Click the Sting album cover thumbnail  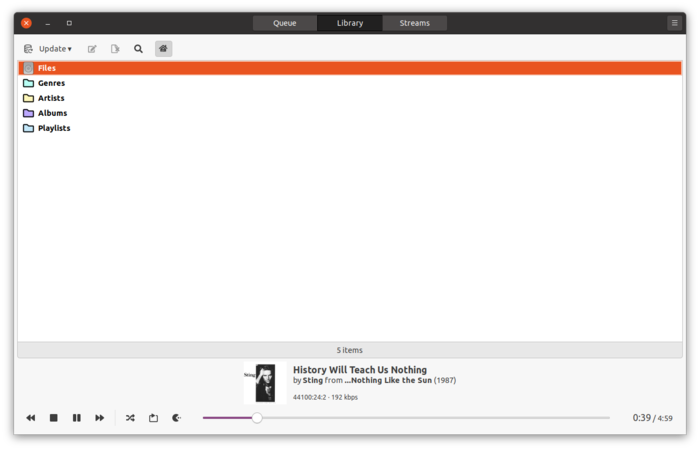[264, 383]
